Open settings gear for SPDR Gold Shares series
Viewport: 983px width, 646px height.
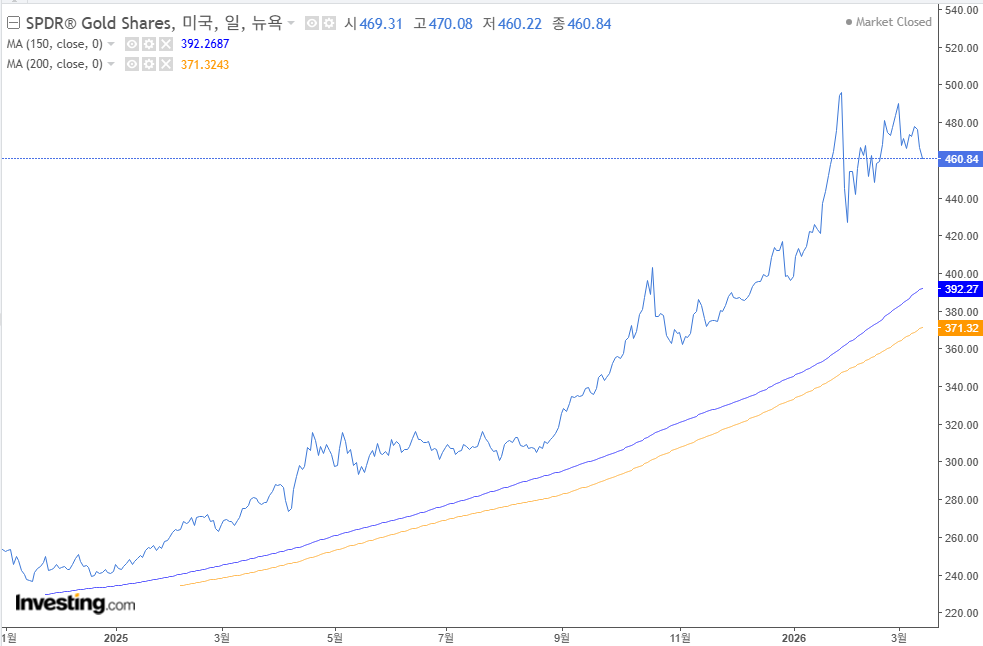pos(329,23)
